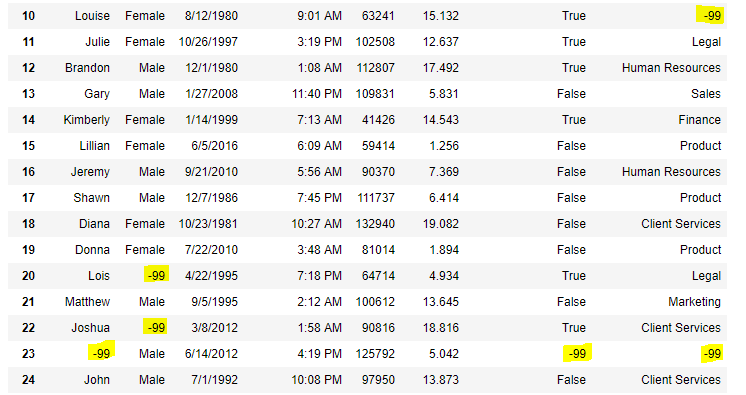Select Kimberly's date 1/14/1999
Viewport: 746px width, 395px height.
(x=211, y=120)
